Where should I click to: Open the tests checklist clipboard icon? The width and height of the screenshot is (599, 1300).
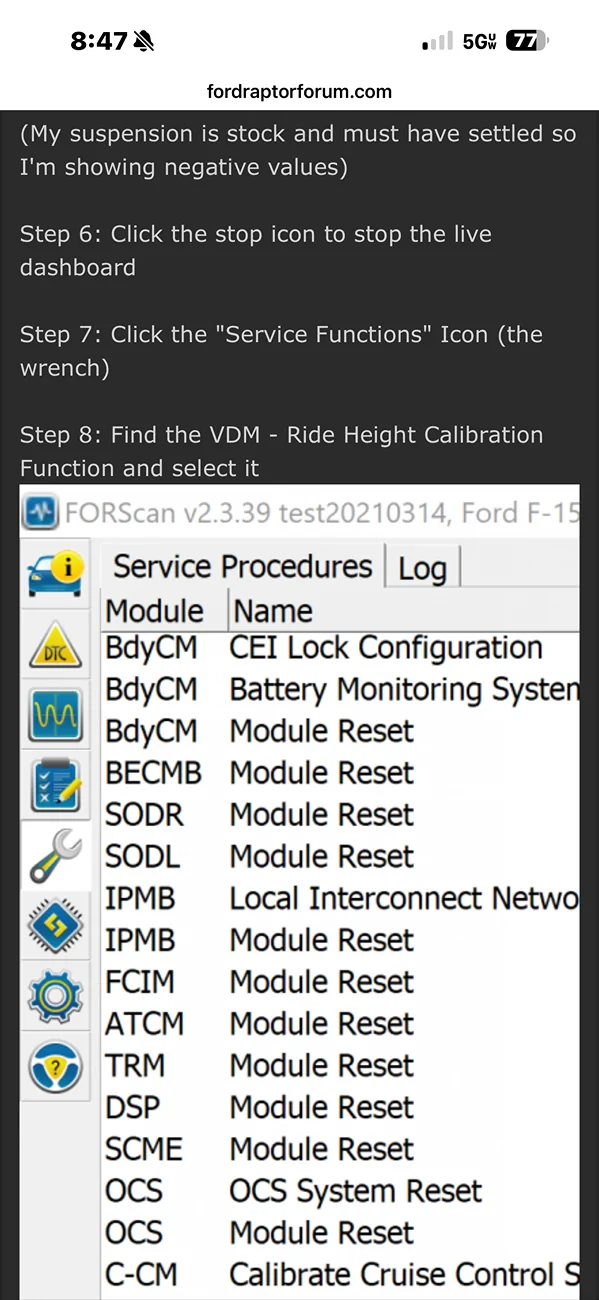(x=55, y=786)
